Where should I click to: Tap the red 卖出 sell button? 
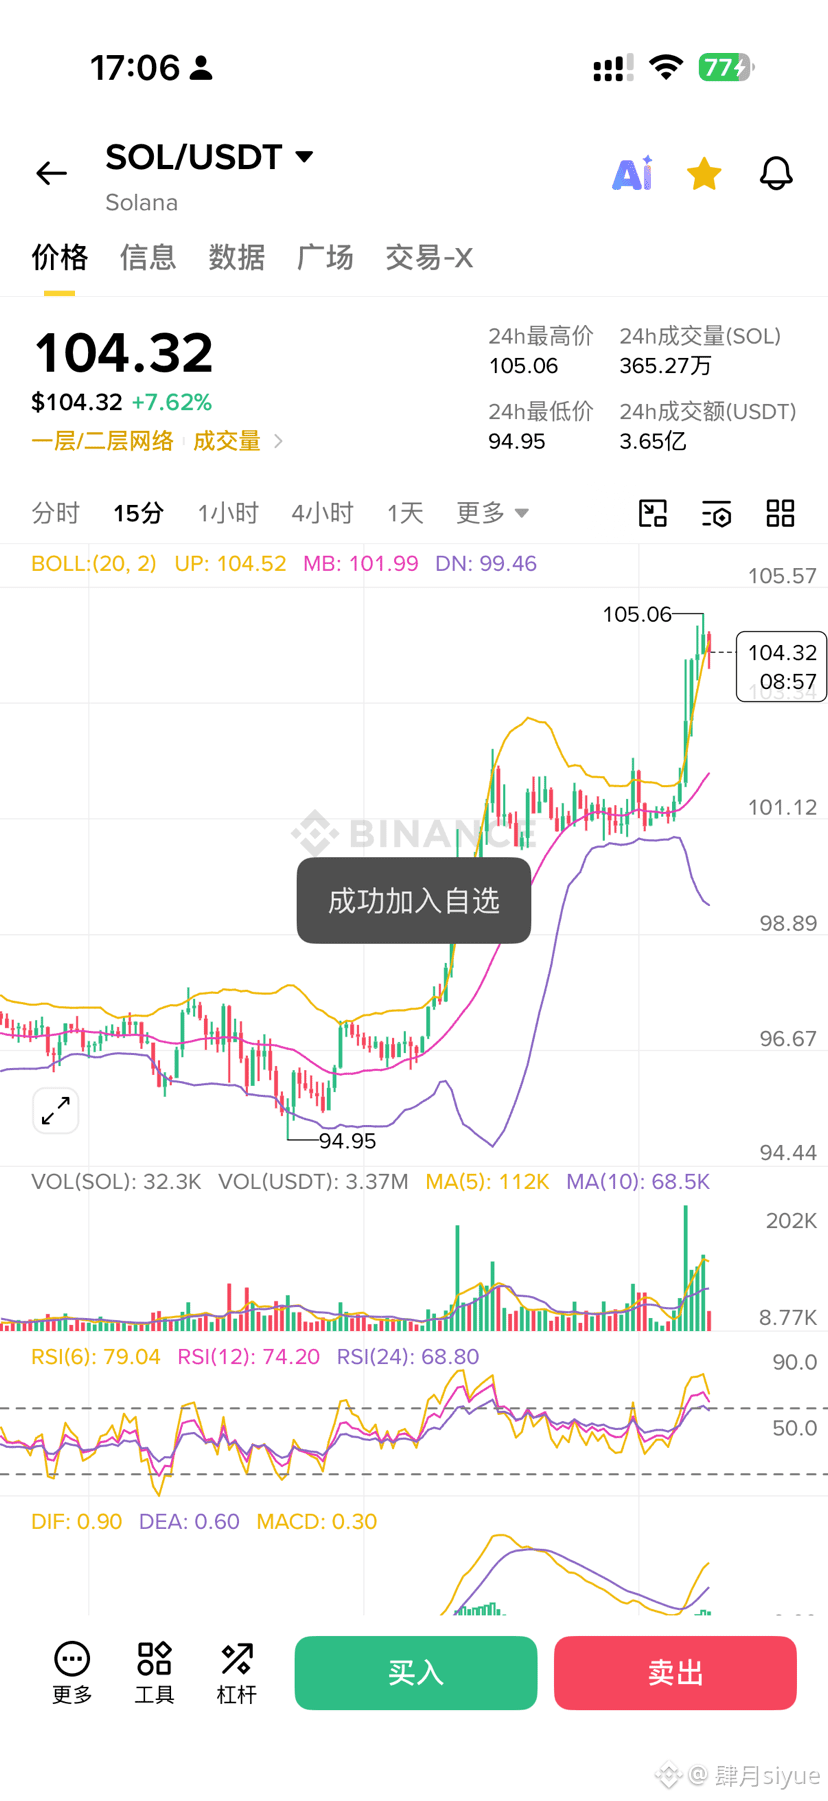[675, 1673]
